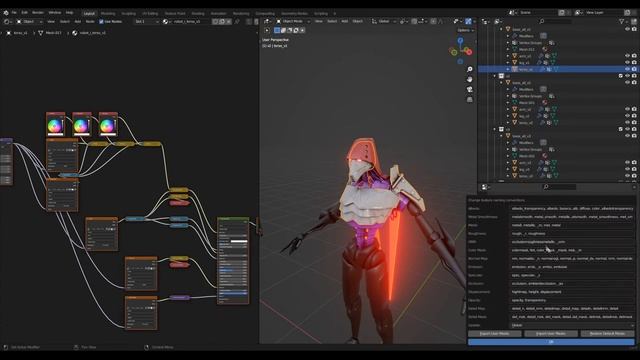Toggle the v3 collection render camera icon
This screenshot has width=640, height=360.
(x=634, y=129)
